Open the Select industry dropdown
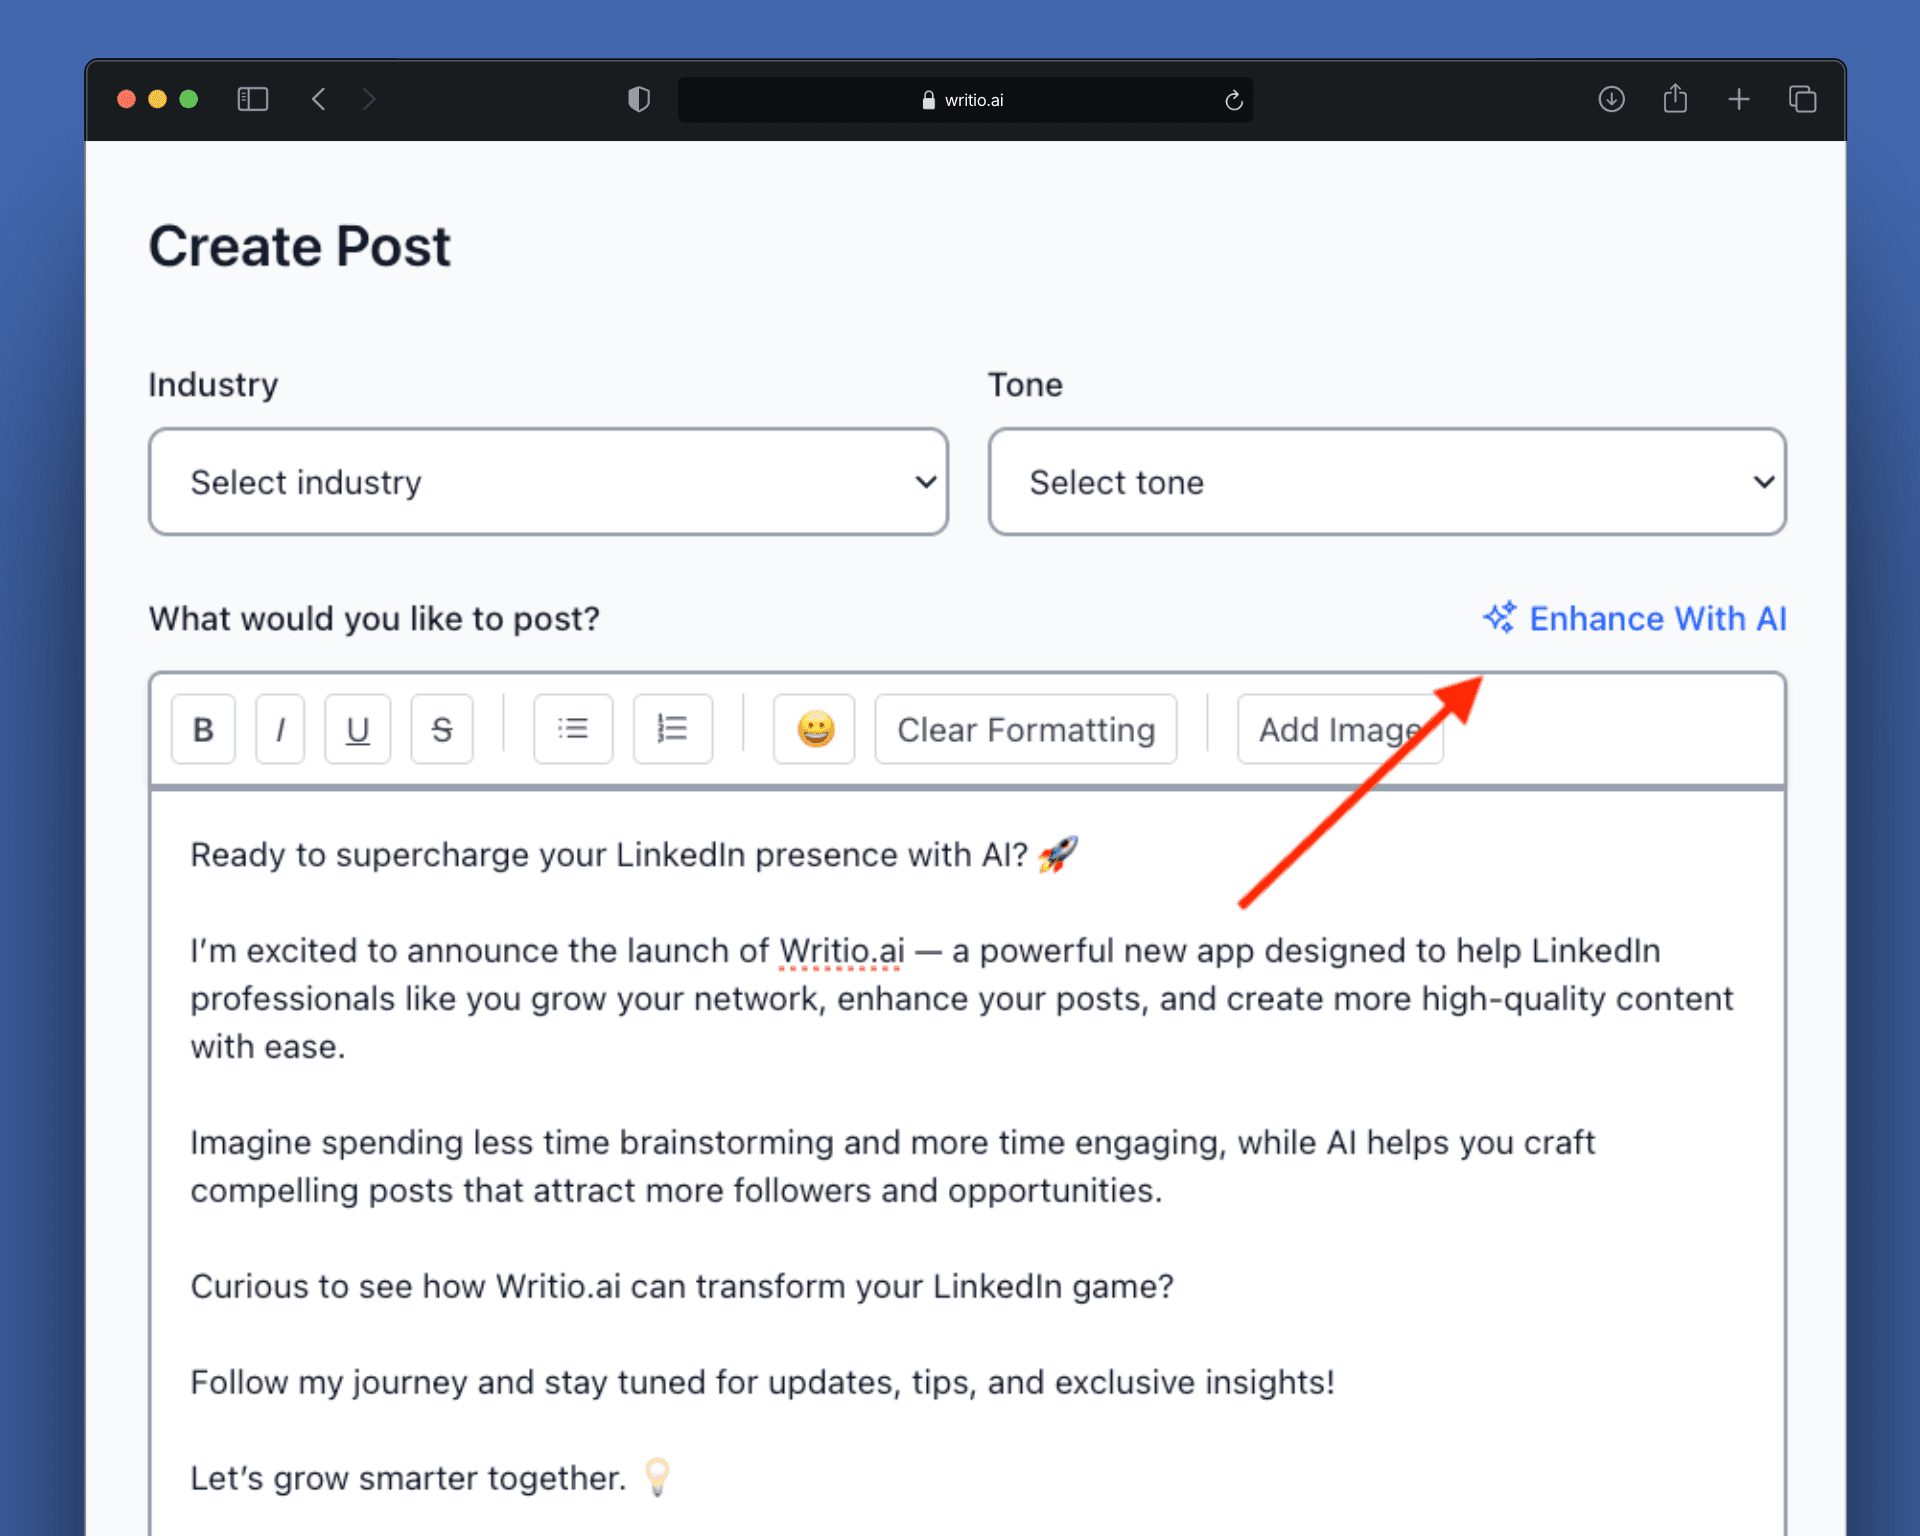Screen dimensions: 1920x1536 click(548, 482)
